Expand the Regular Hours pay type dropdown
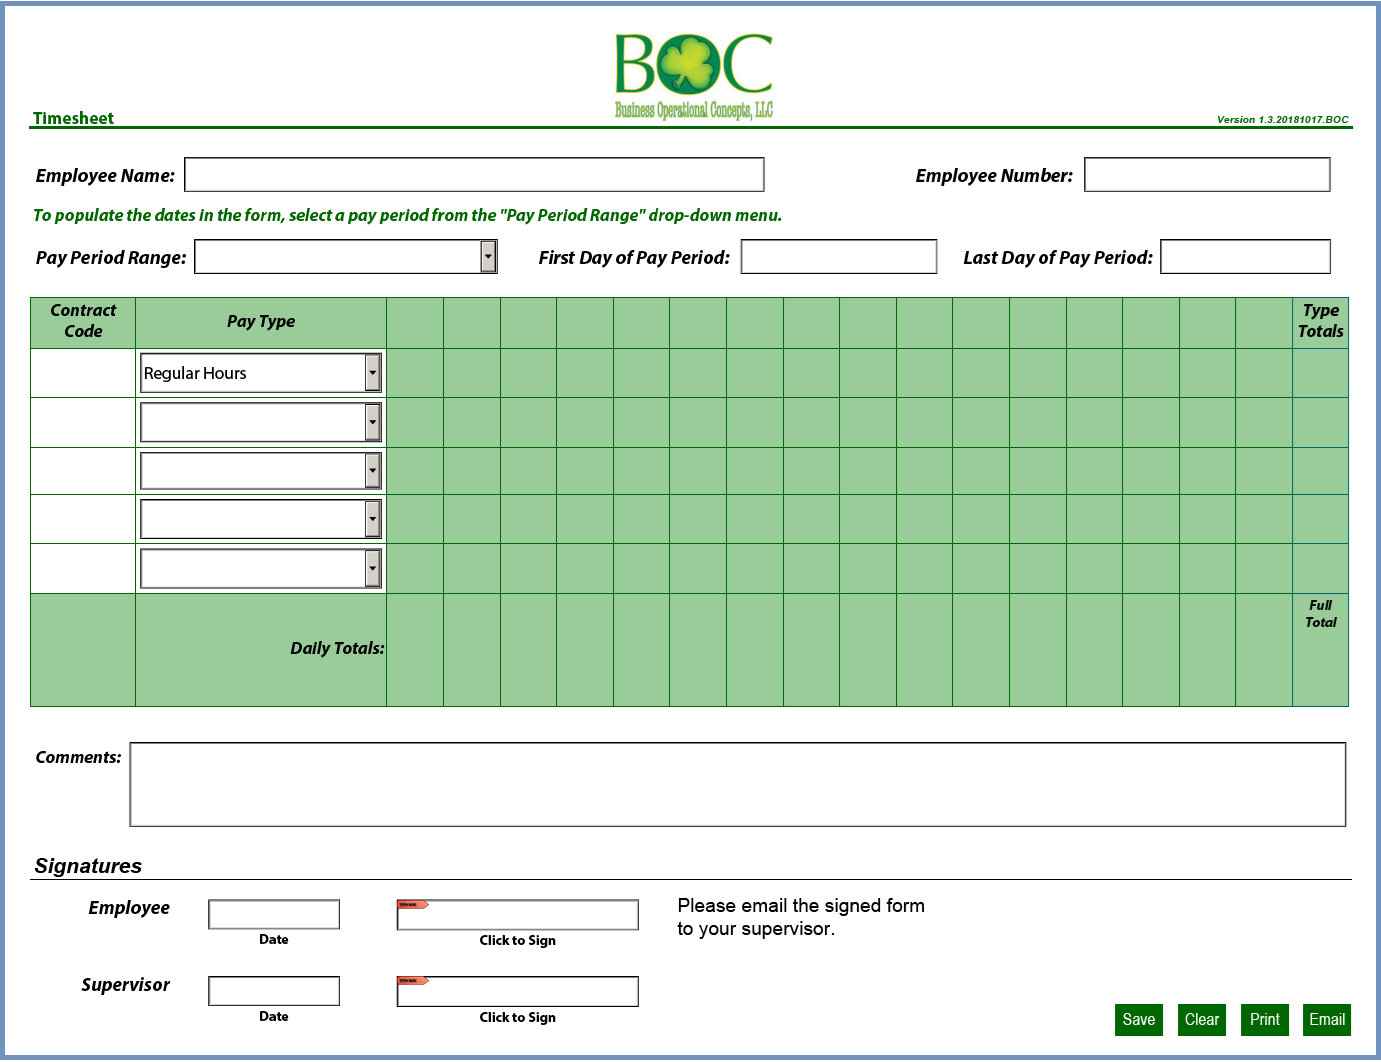This screenshot has height=1062, width=1381. coord(372,373)
